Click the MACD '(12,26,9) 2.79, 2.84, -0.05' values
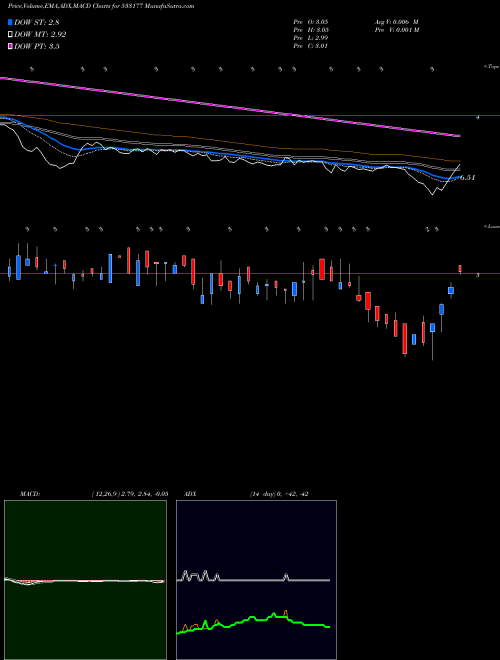The height and width of the screenshot is (660, 500). coord(130,494)
